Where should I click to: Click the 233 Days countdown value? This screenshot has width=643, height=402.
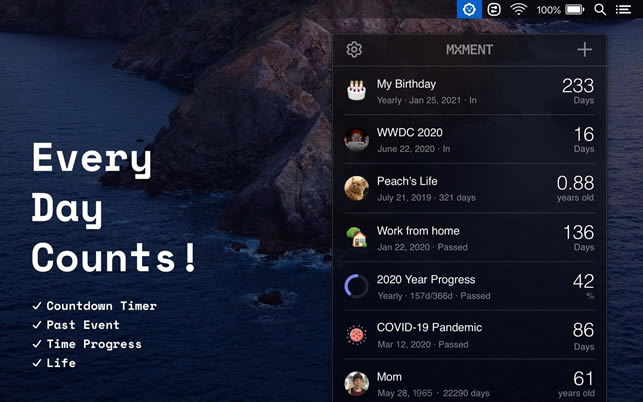578,91
